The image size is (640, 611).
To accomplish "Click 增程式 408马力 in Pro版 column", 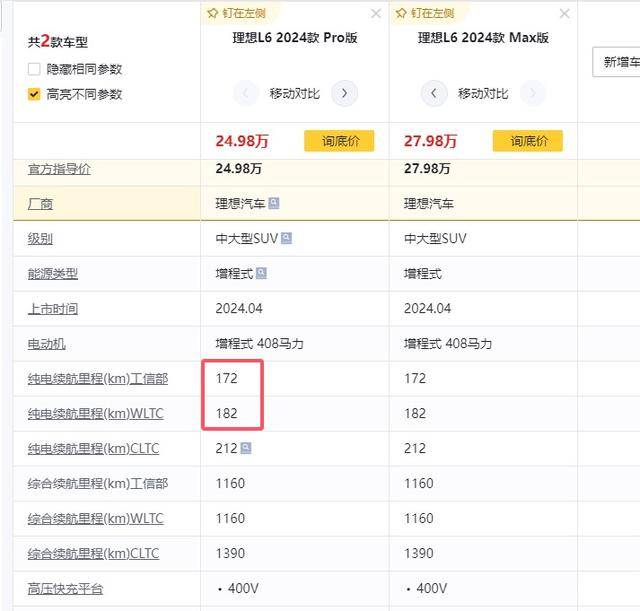I will [260, 344].
